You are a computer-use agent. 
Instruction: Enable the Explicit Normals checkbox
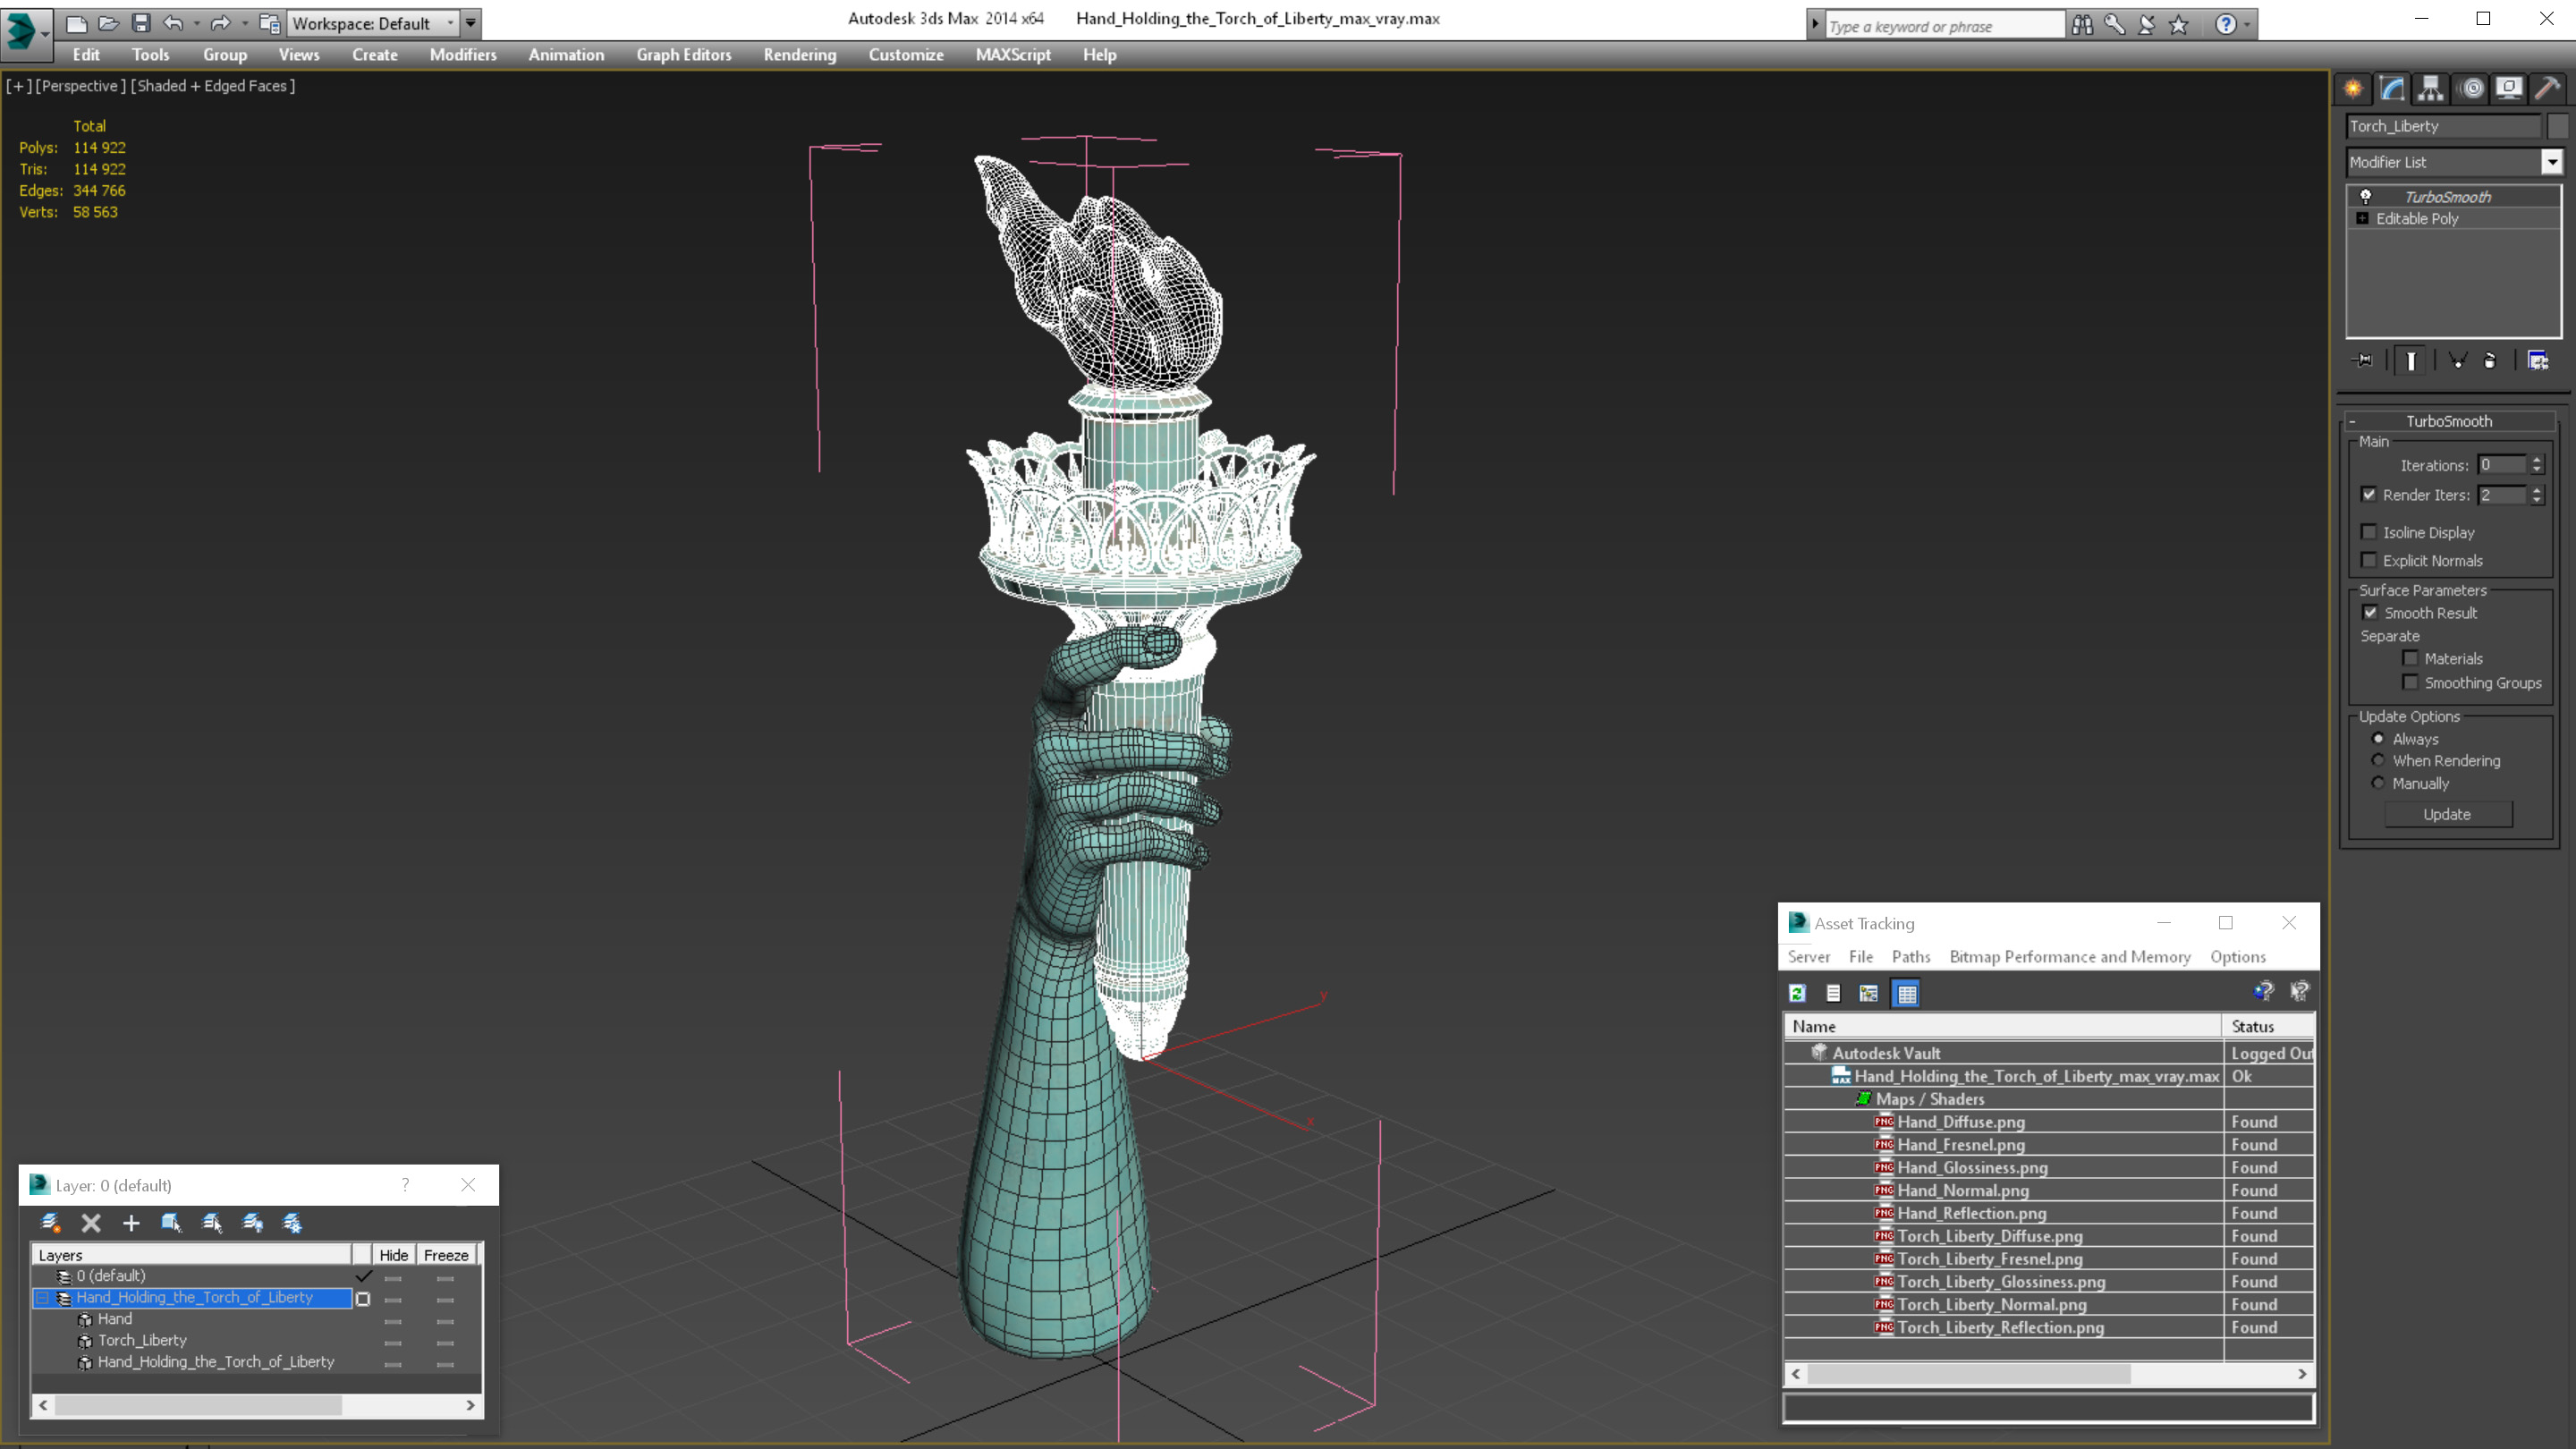coord(2369,560)
